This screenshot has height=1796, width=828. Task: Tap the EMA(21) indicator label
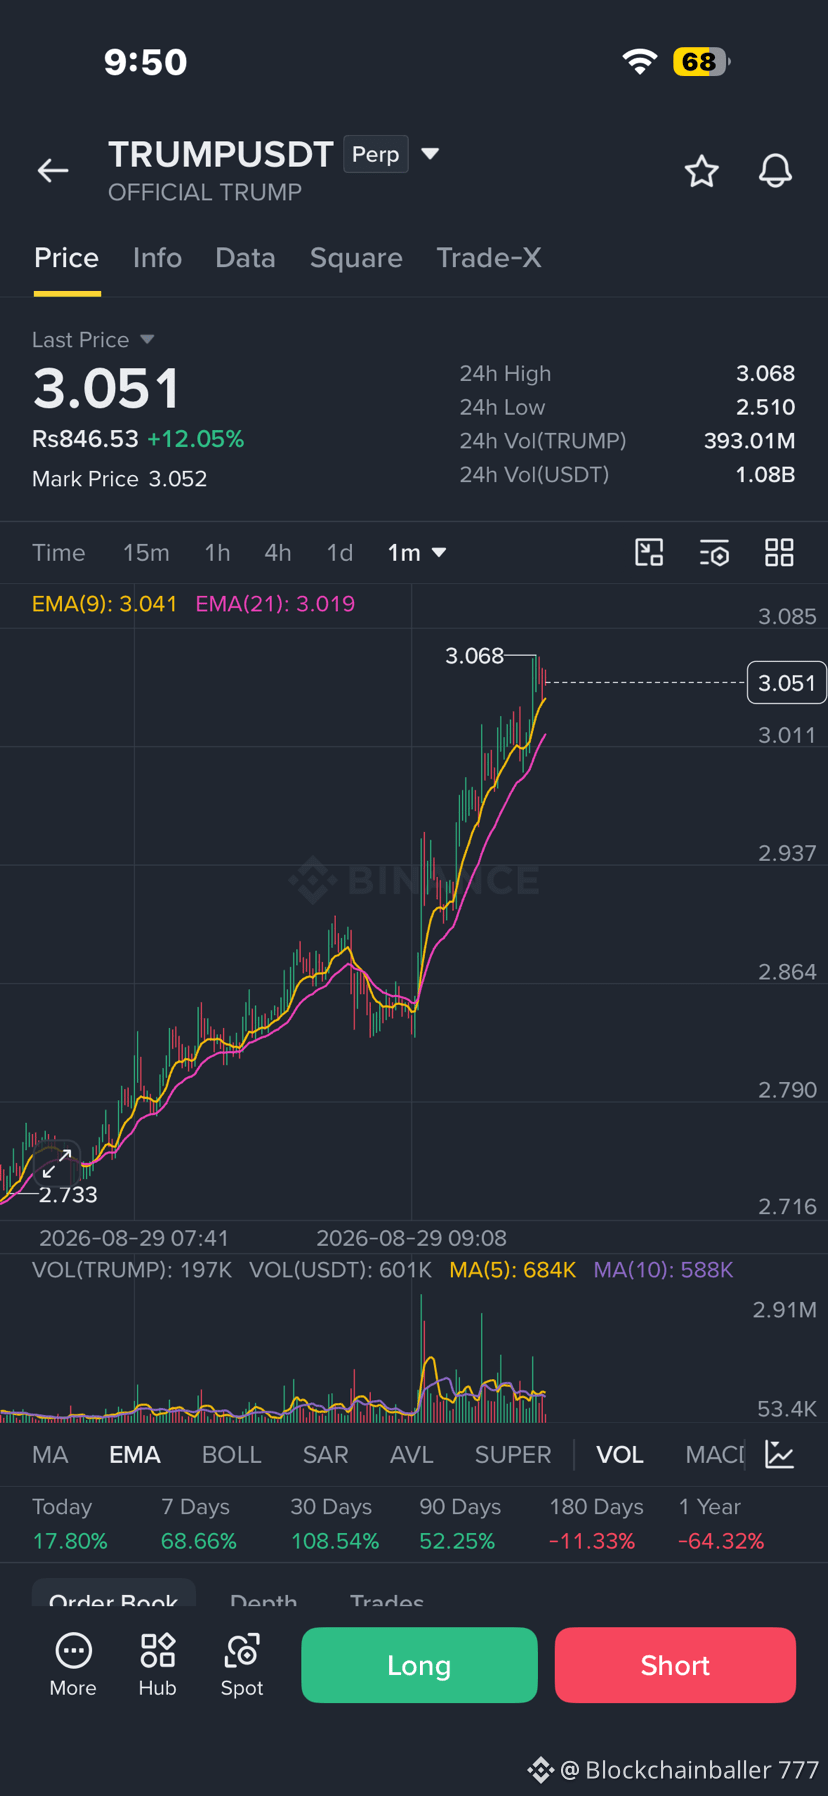275,604
